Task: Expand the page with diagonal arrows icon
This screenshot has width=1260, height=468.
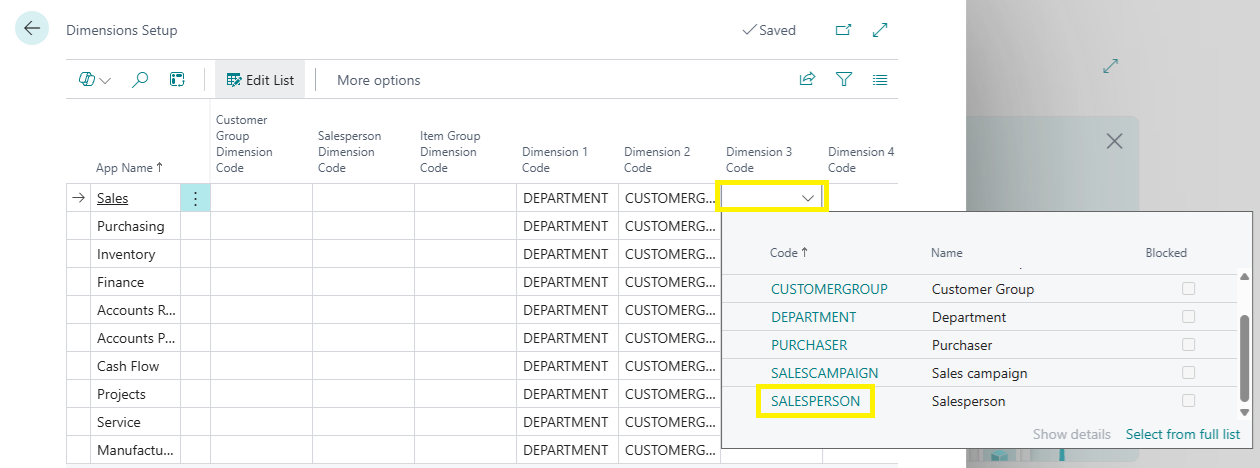Action: 880,30
